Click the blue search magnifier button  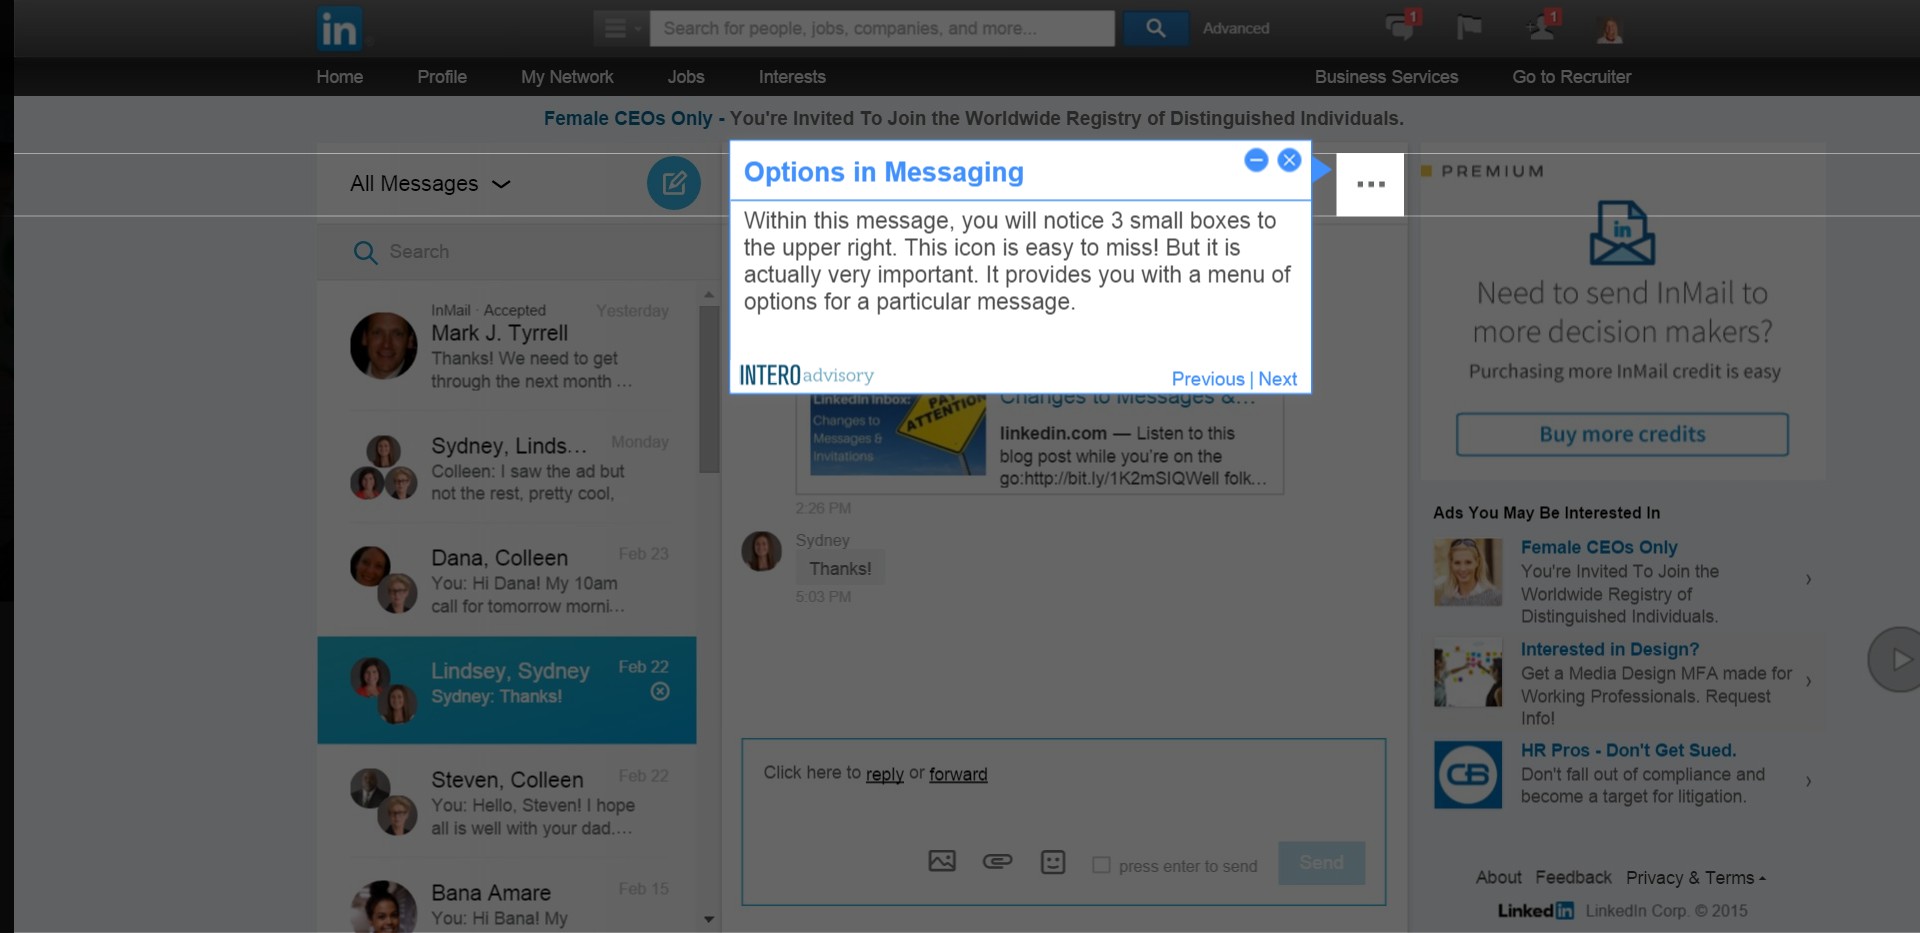click(x=1155, y=28)
